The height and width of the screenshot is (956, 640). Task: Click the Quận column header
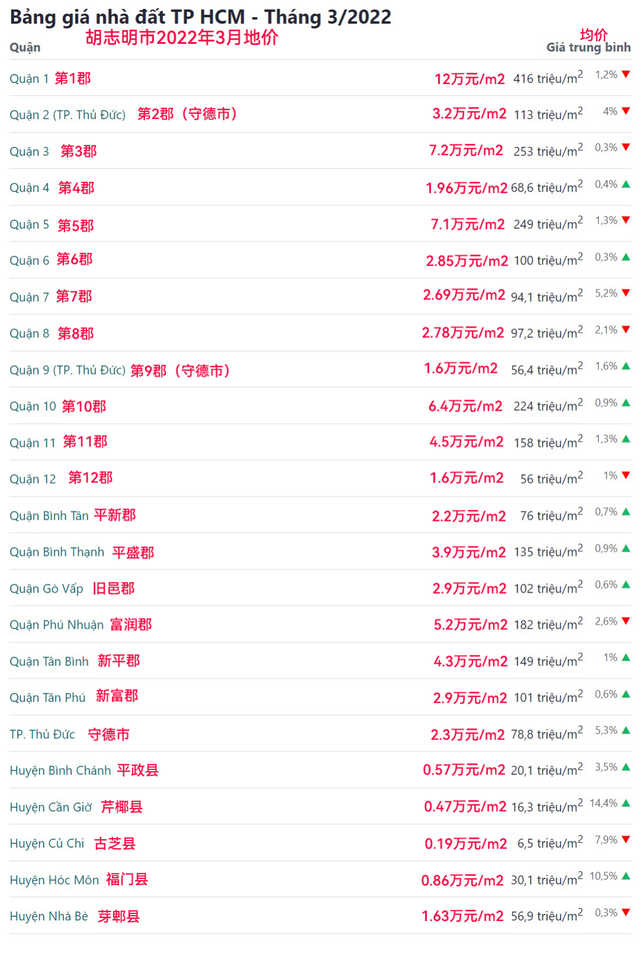tap(25, 47)
